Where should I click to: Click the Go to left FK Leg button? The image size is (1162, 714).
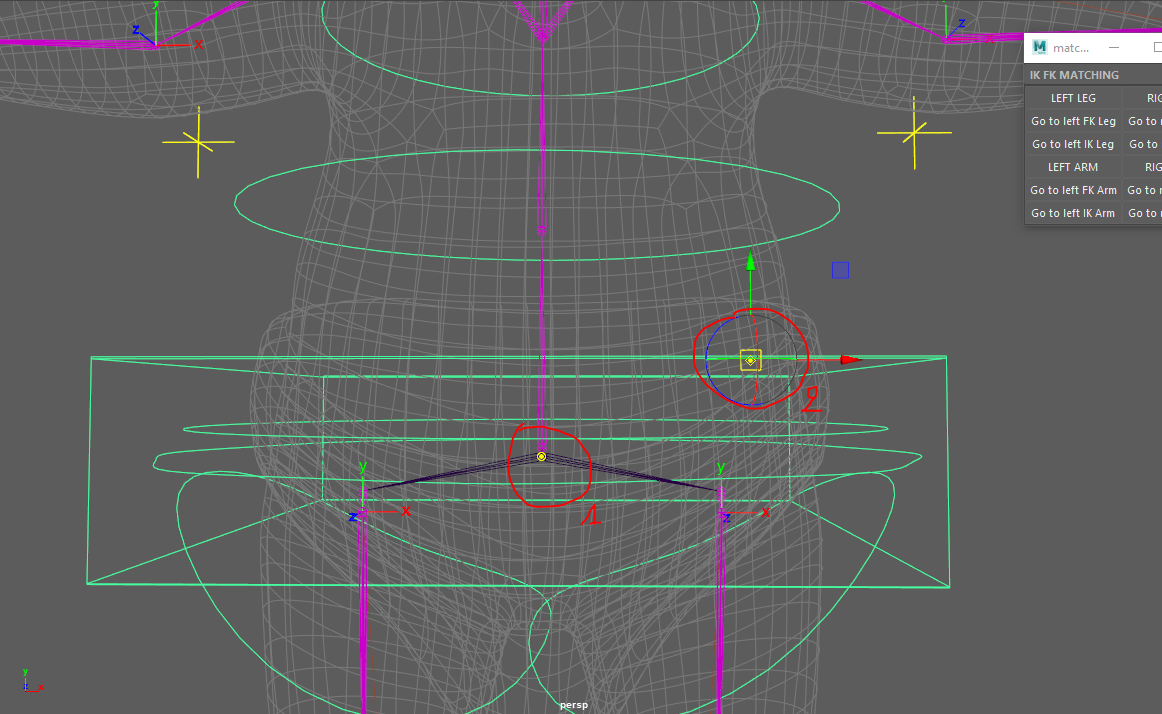pos(1073,121)
